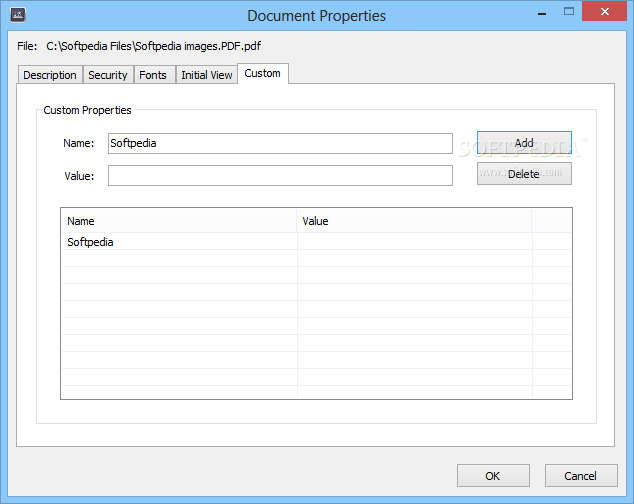Switch to the Description tab
Screen dimensions: 634x504
(x=50, y=75)
